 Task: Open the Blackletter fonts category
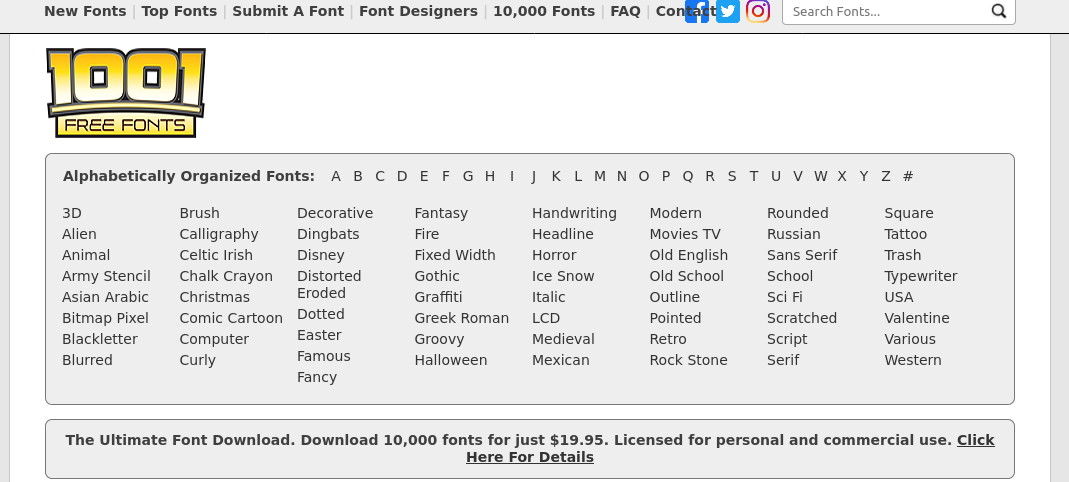(100, 340)
